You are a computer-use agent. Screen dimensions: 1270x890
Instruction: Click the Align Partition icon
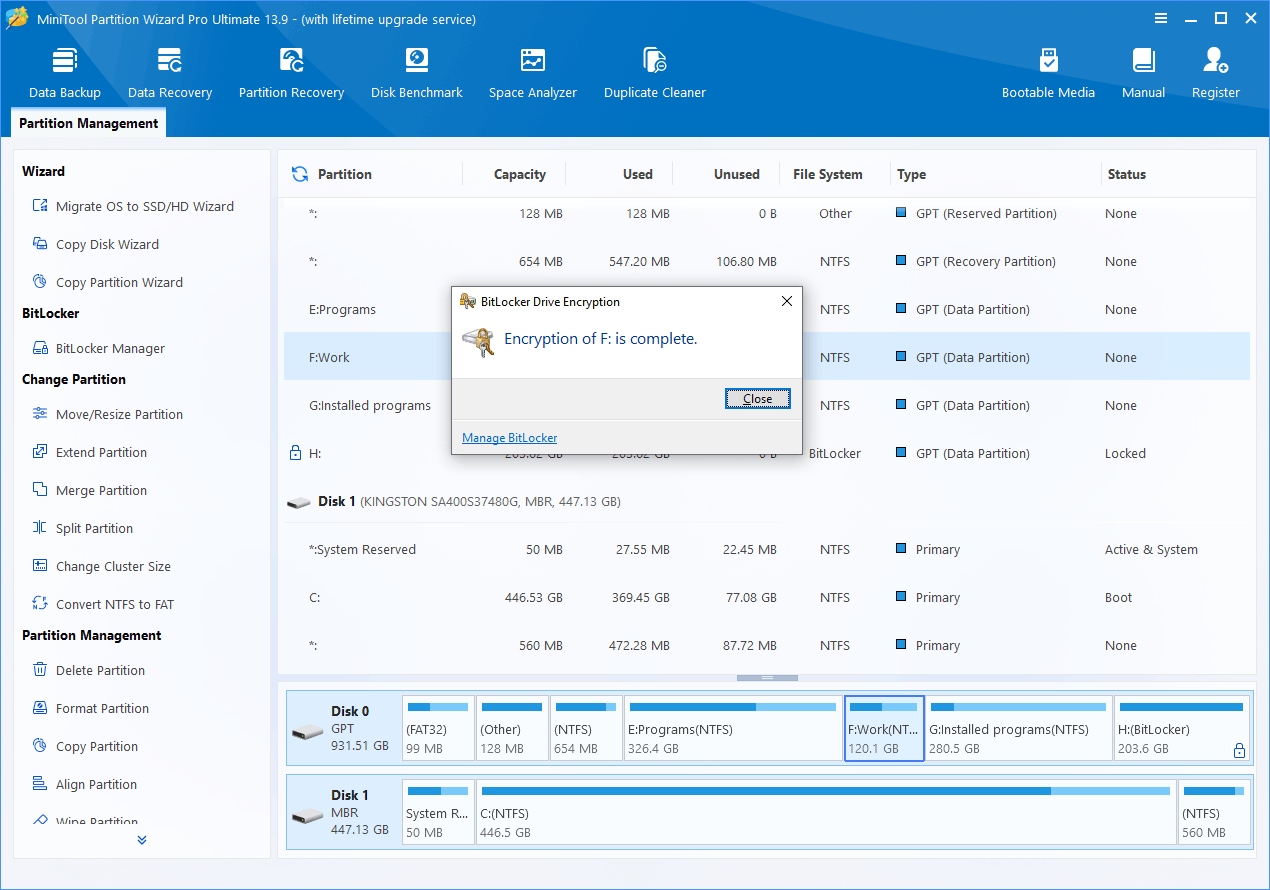(40, 784)
